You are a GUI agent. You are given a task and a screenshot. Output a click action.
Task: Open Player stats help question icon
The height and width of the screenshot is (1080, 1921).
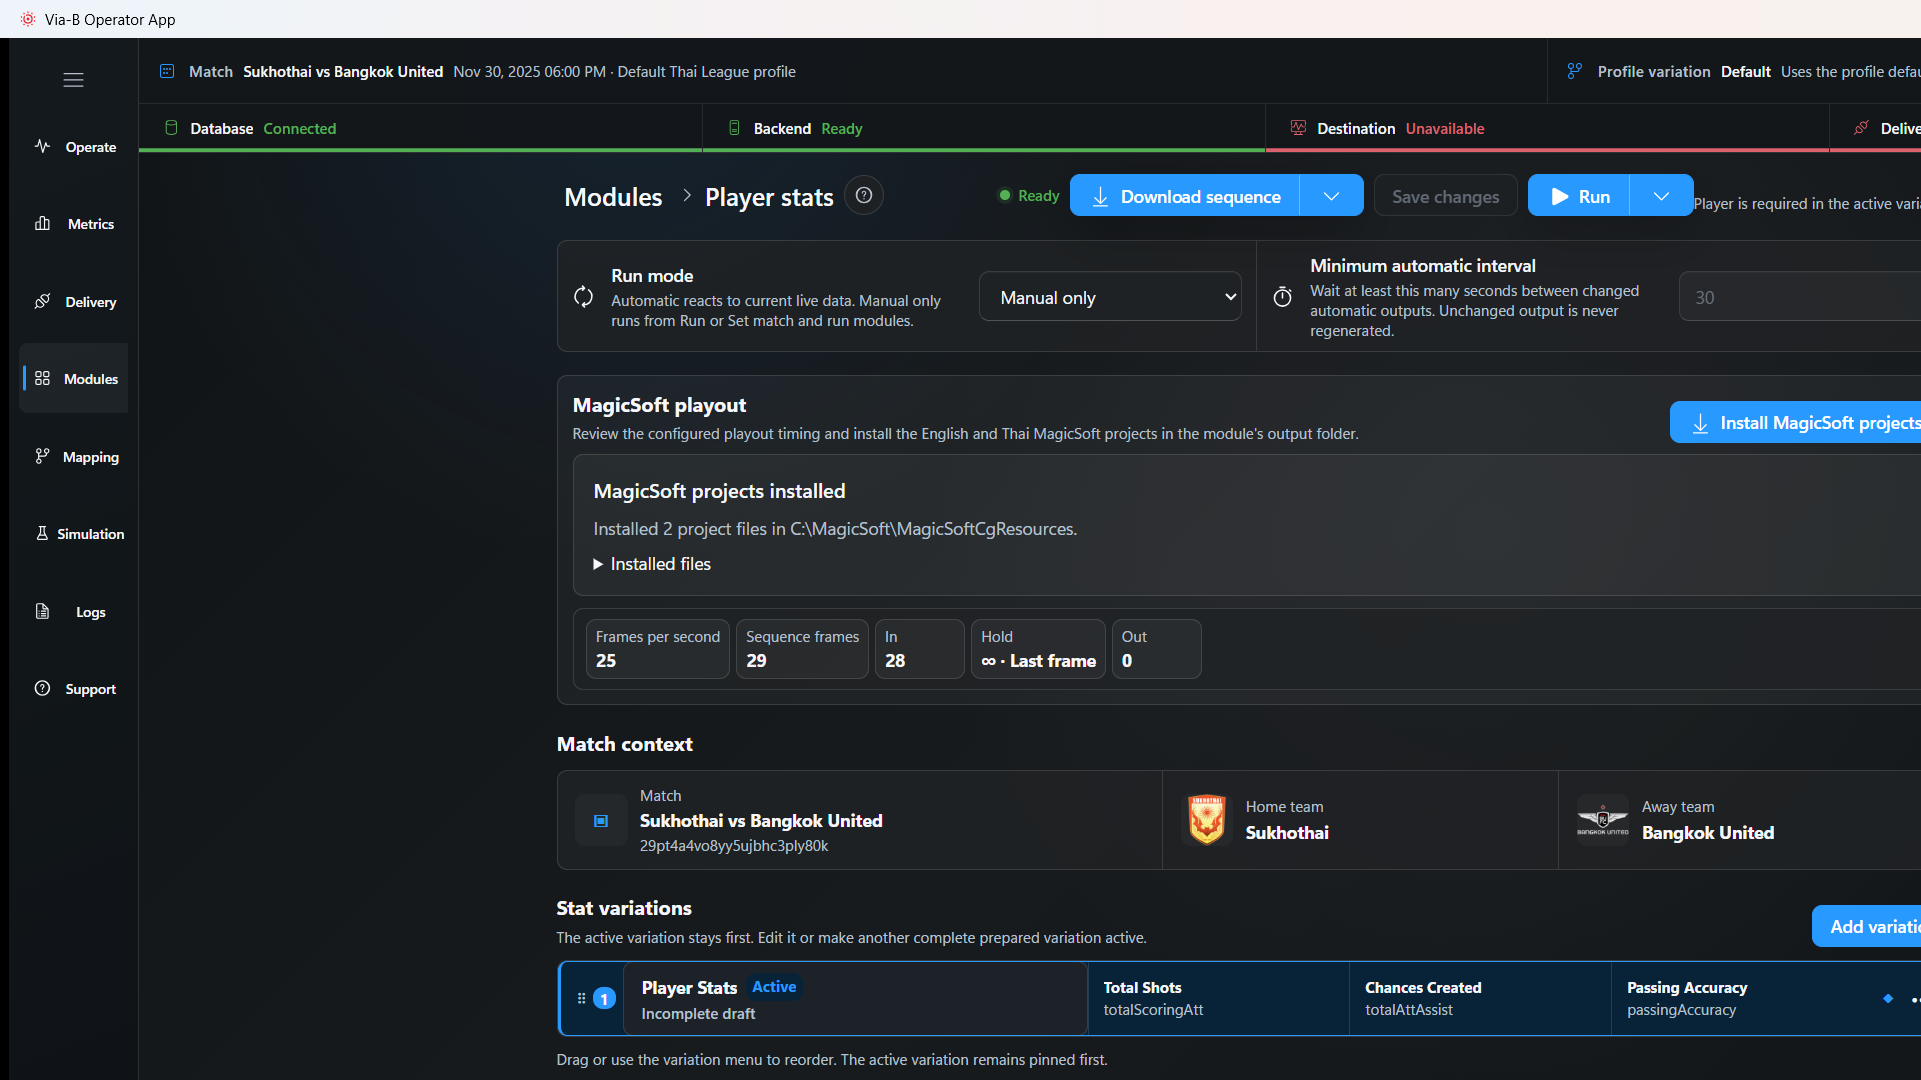point(864,196)
